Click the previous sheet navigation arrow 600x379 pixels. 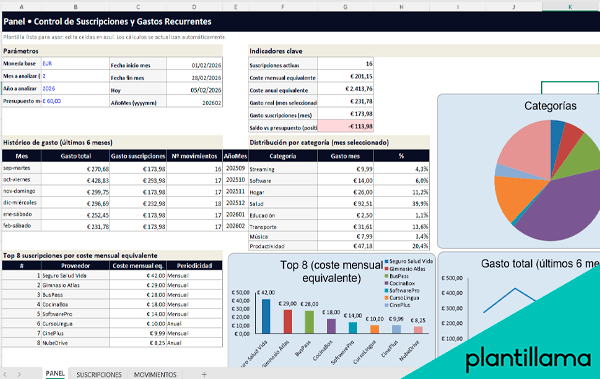point(5,374)
